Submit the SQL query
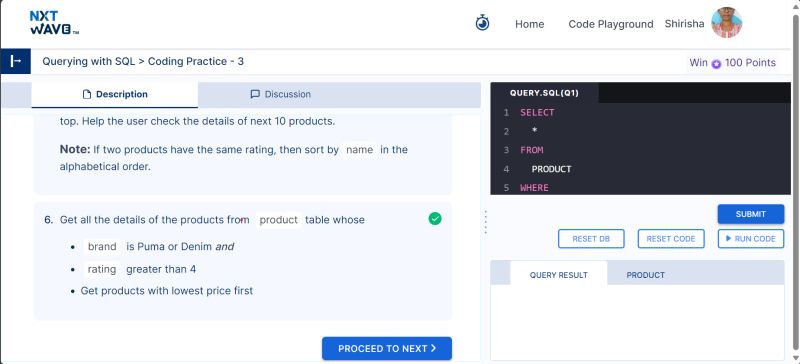The image size is (800, 364). [751, 214]
